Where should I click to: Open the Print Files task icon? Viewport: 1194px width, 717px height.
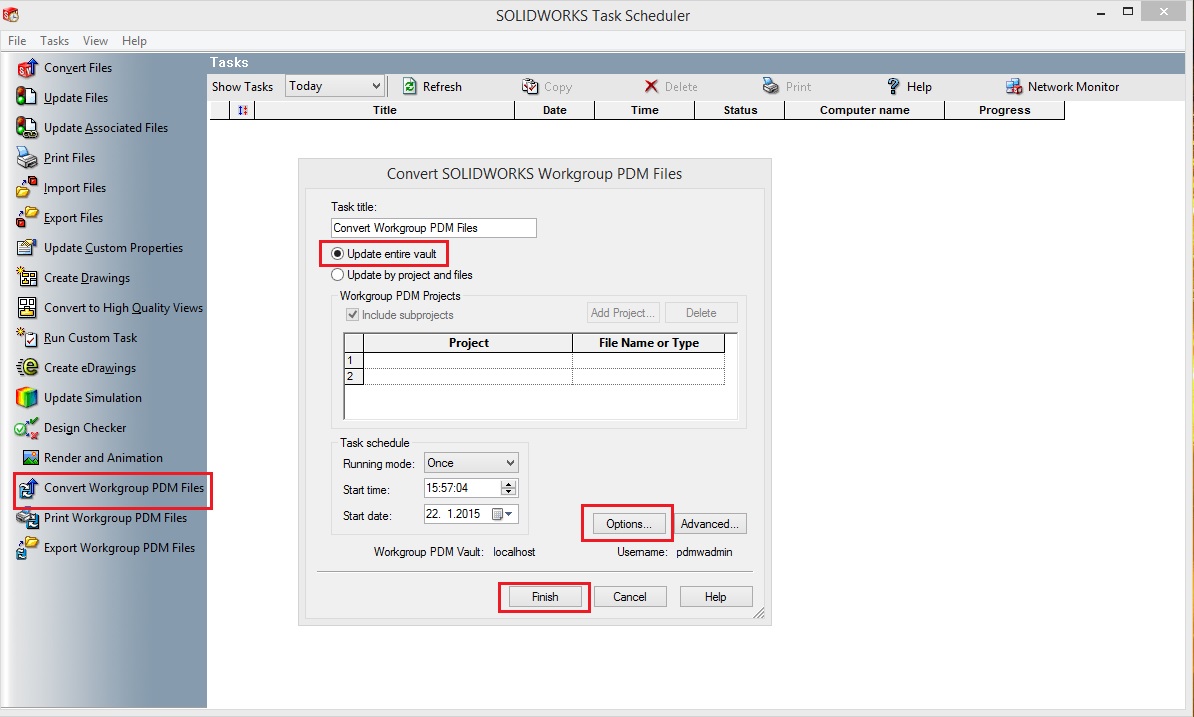click(27, 158)
